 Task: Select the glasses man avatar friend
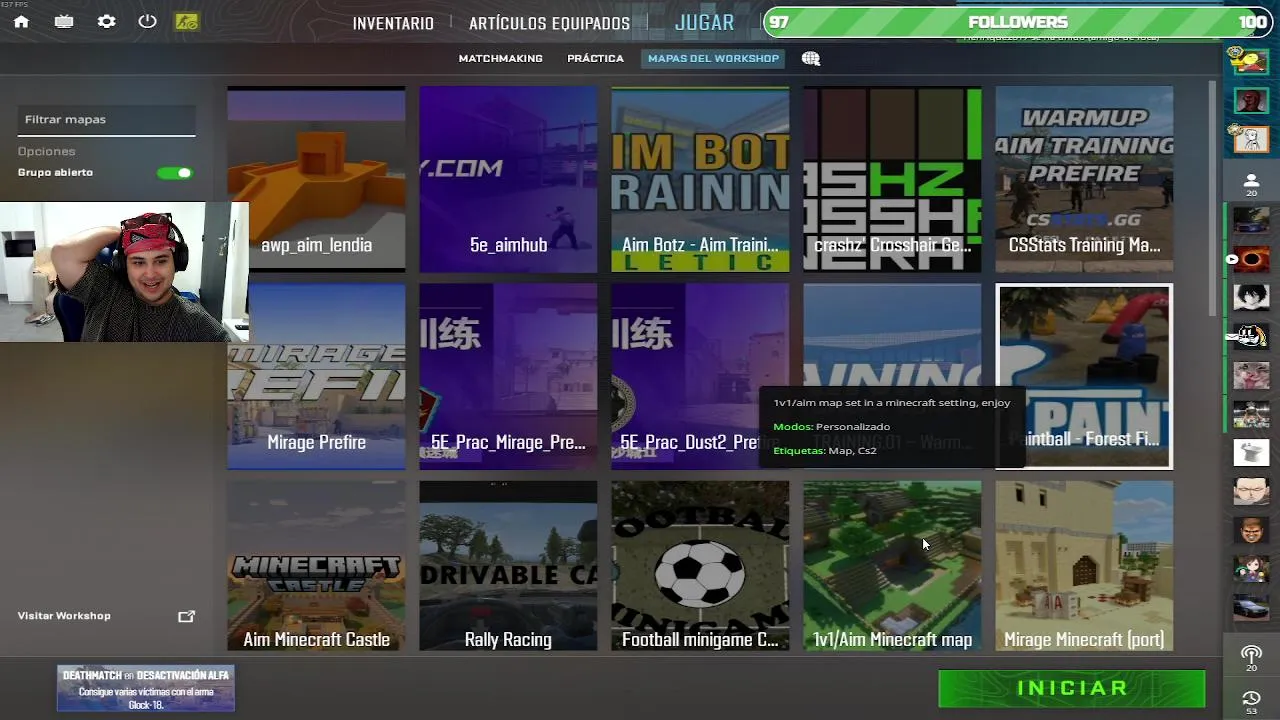1251,491
